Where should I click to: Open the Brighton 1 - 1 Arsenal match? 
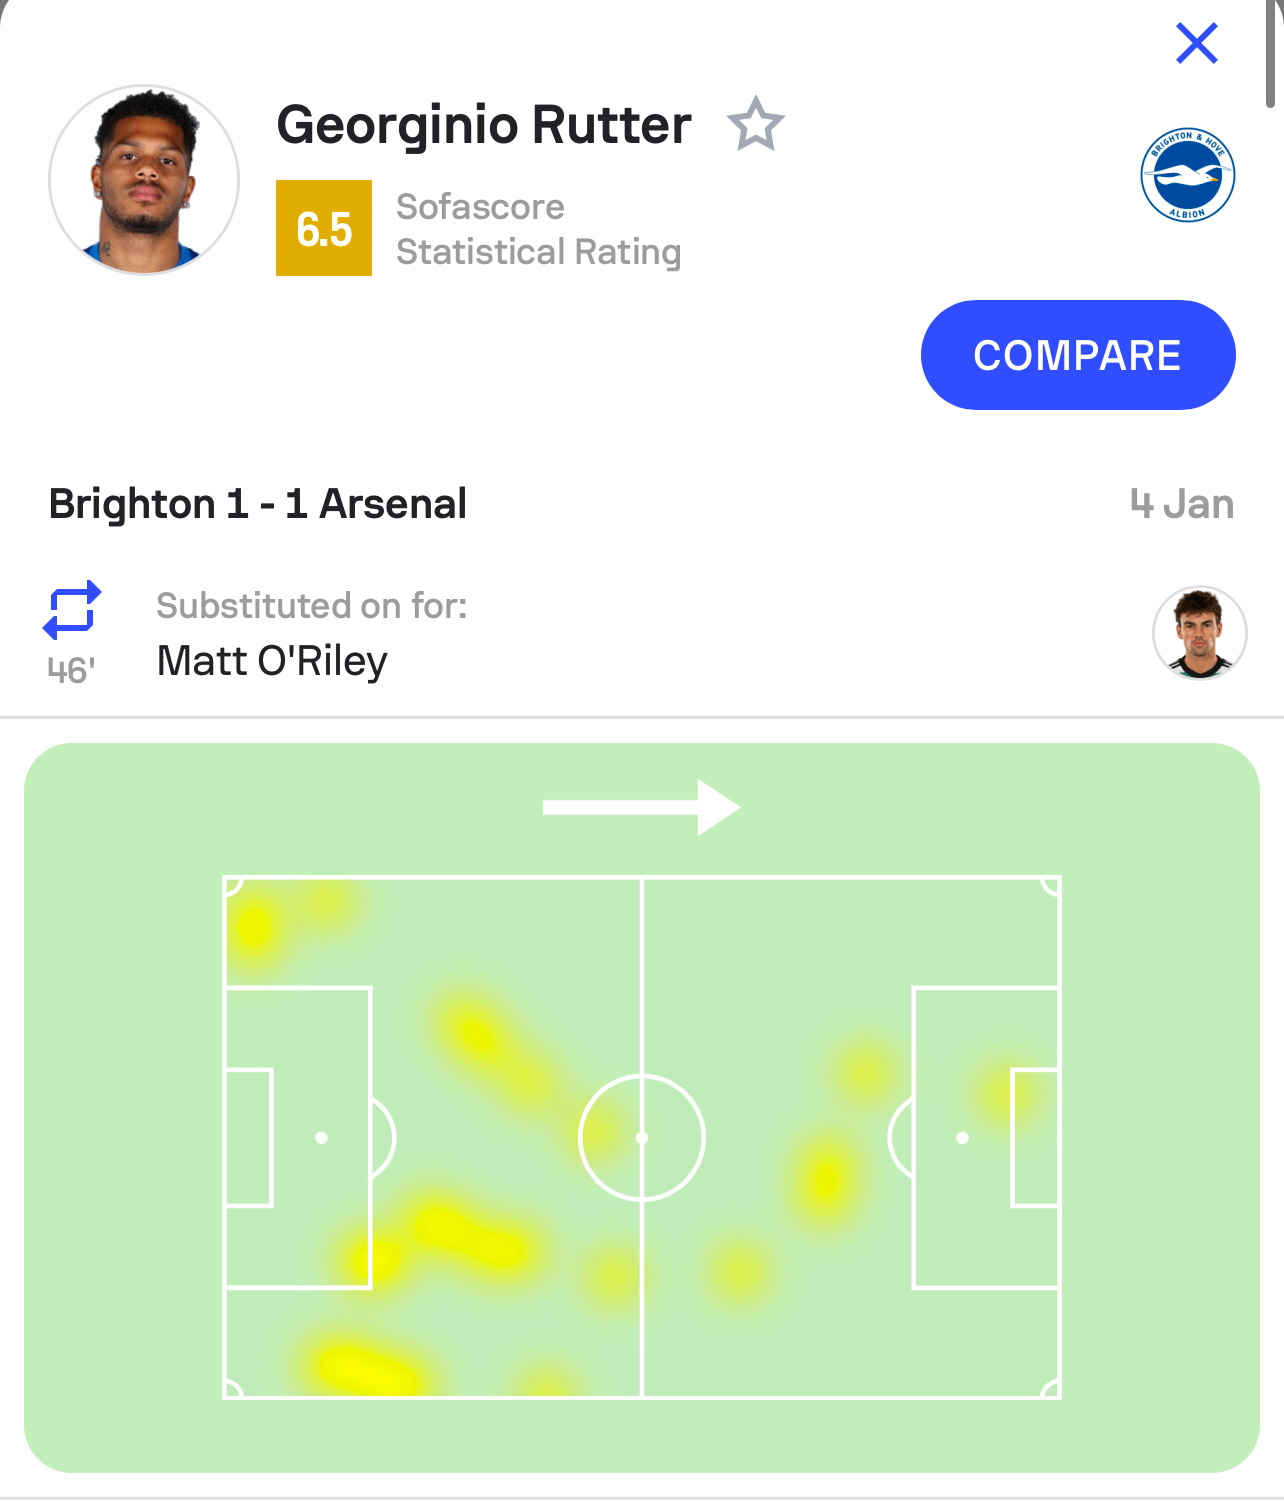(x=258, y=504)
